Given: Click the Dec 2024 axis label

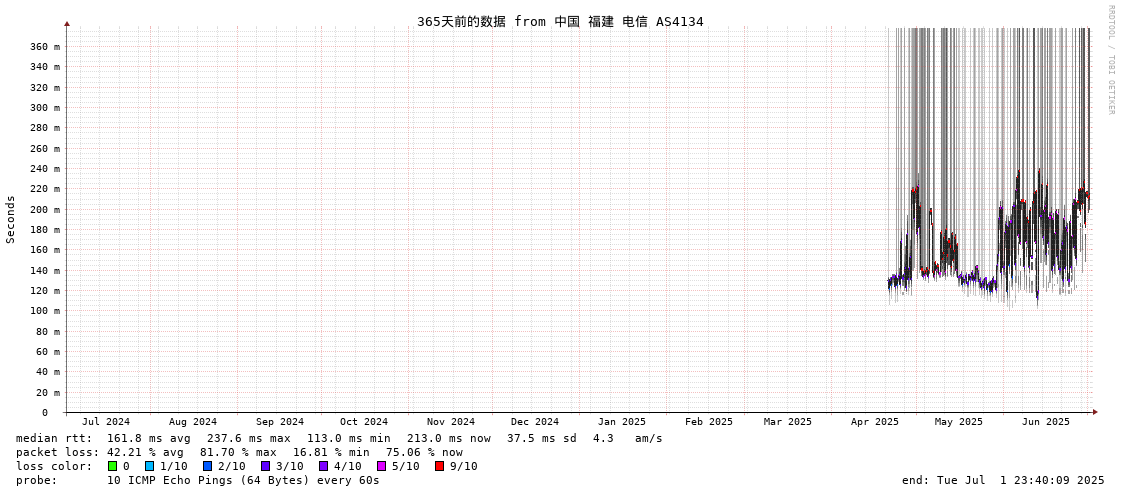Looking at the screenshot, I should [535, 422].
